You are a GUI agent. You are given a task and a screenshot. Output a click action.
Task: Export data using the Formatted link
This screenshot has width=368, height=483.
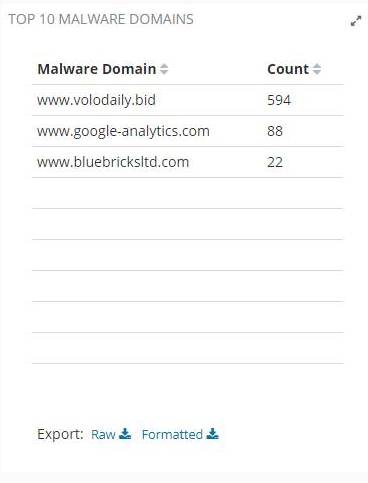click(172, 434)
